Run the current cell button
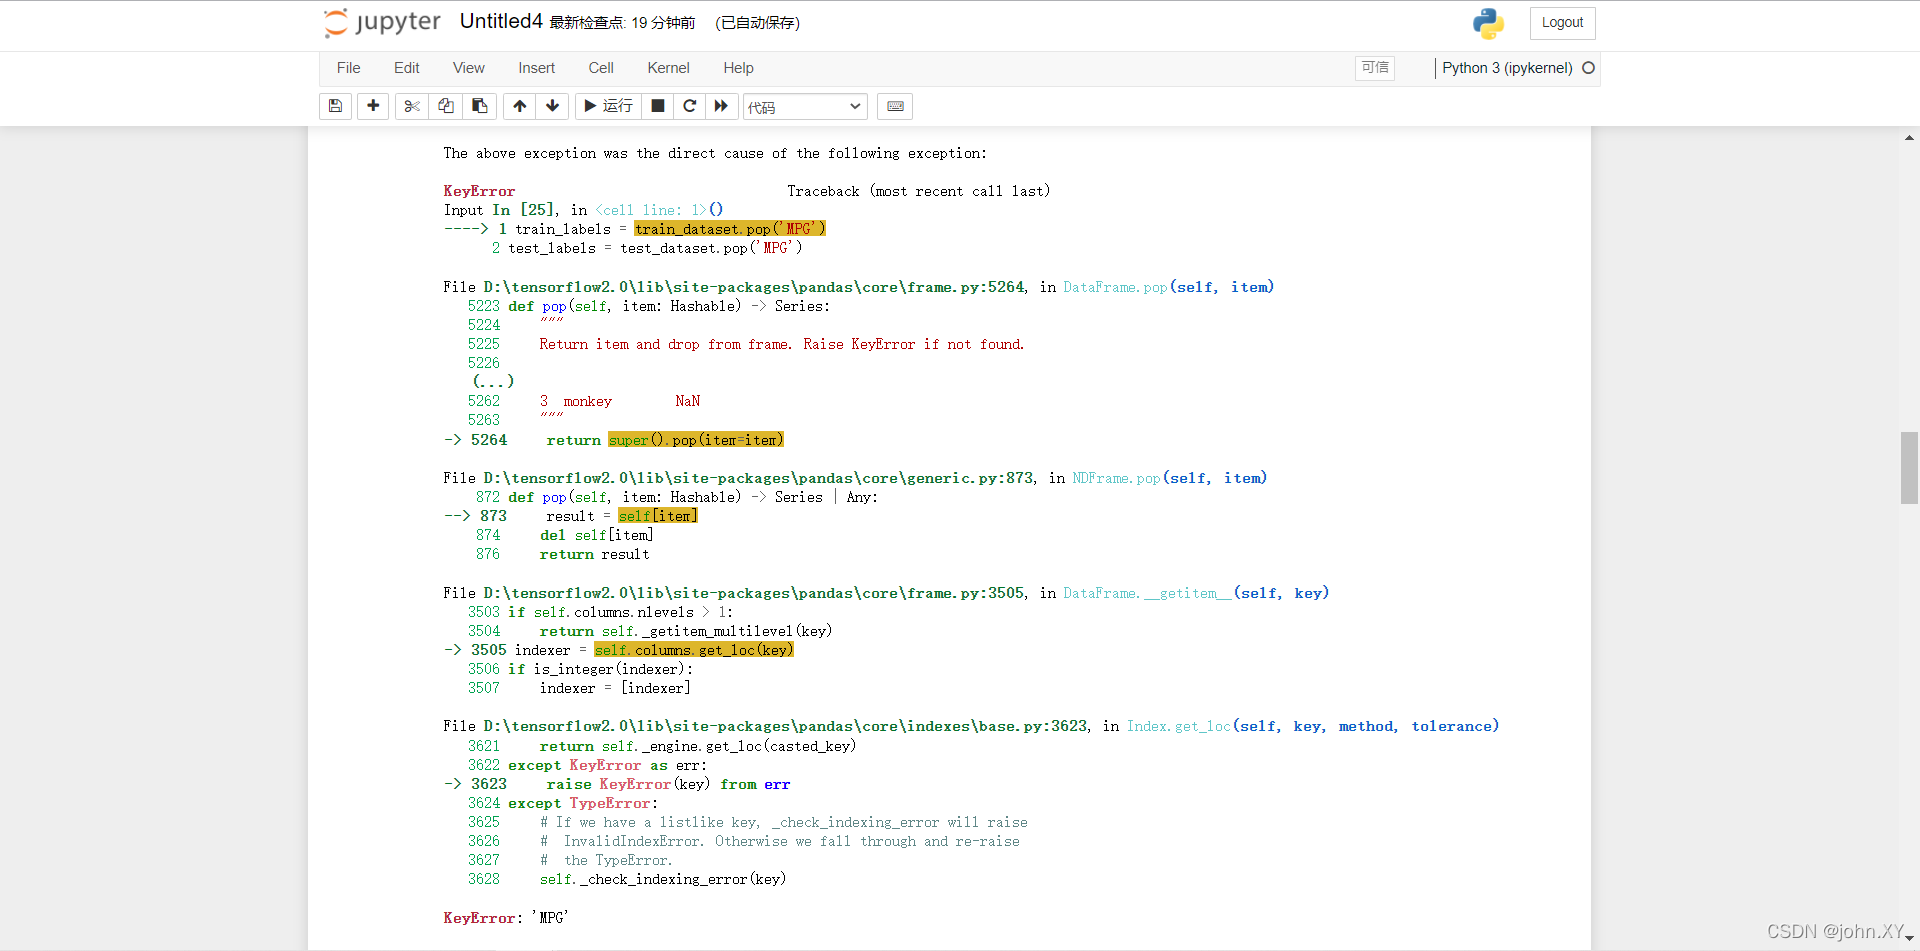Image resolution: width=1920 pixels, height=951 pixels. [x=608, y=106]
